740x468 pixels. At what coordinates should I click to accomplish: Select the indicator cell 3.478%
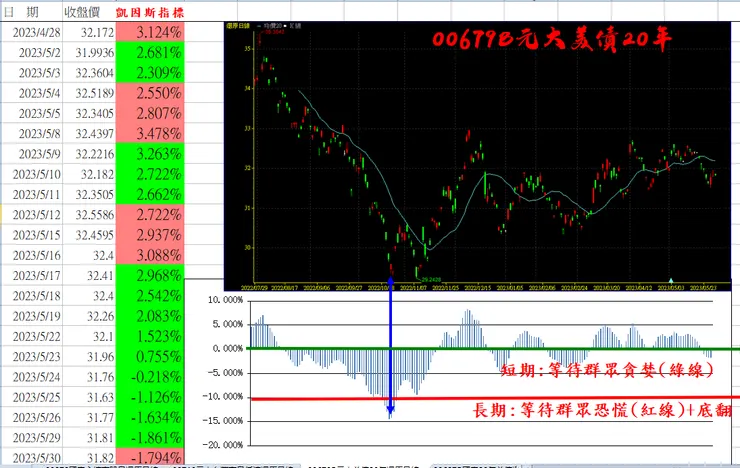(x=150, y=134)
